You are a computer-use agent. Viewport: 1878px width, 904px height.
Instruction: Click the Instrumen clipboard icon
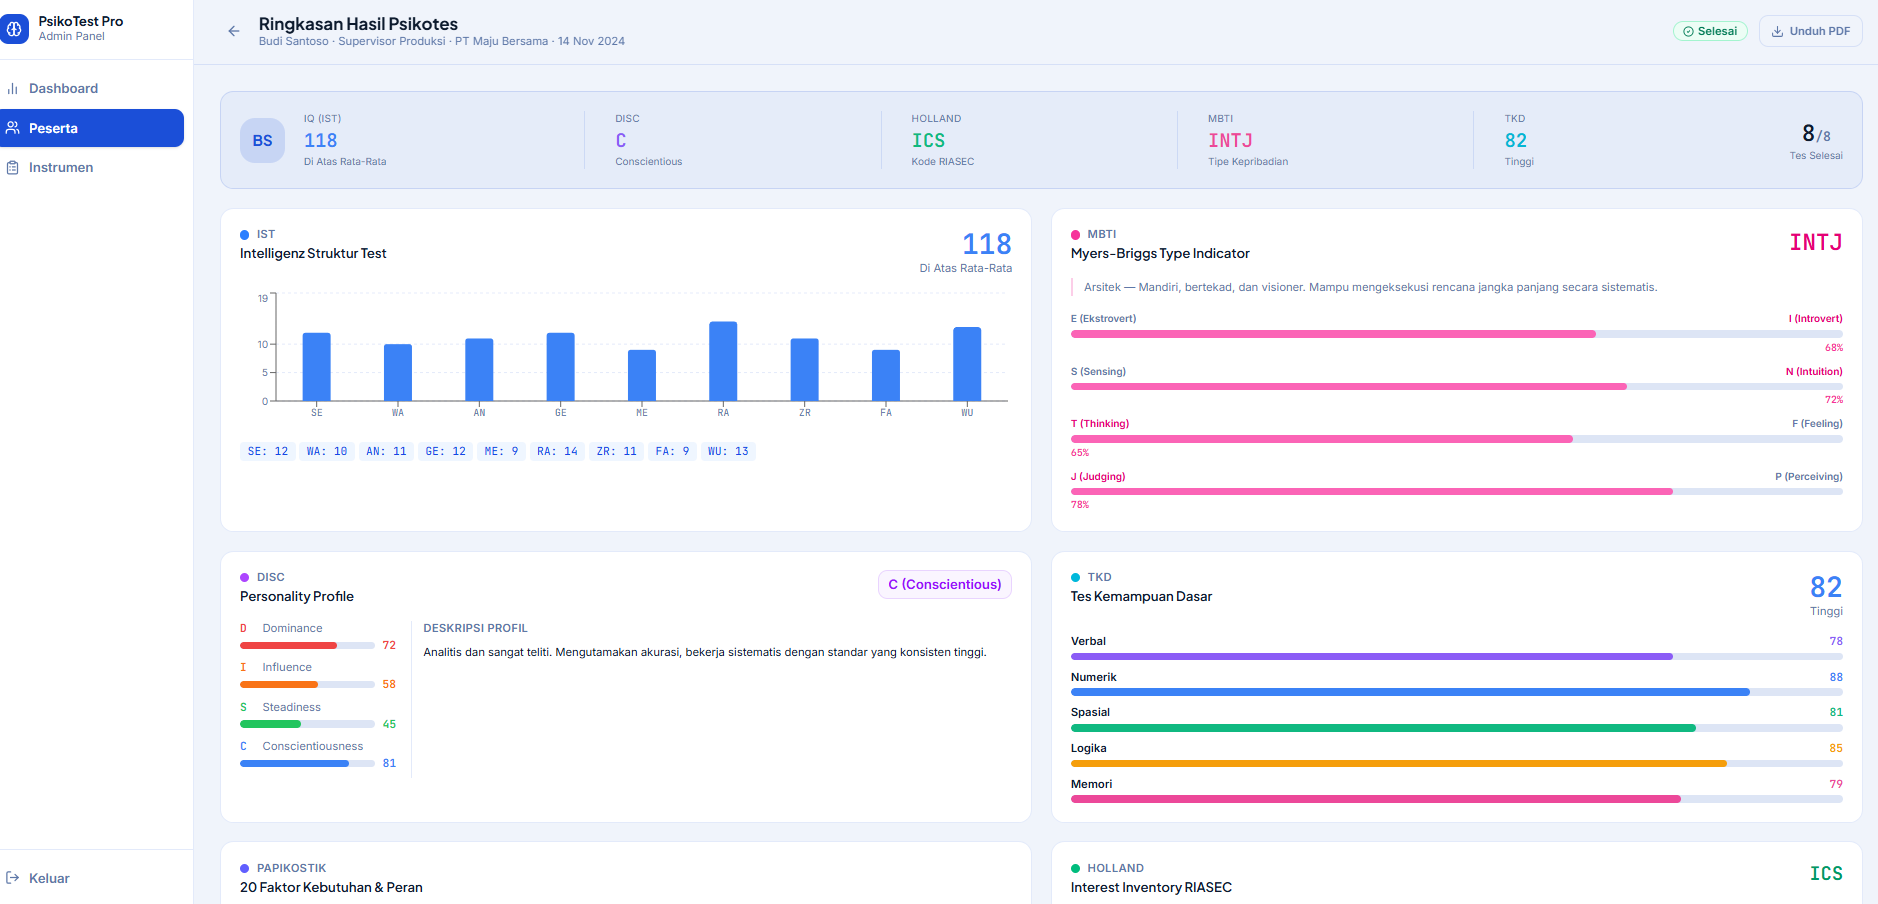point(13,168)
